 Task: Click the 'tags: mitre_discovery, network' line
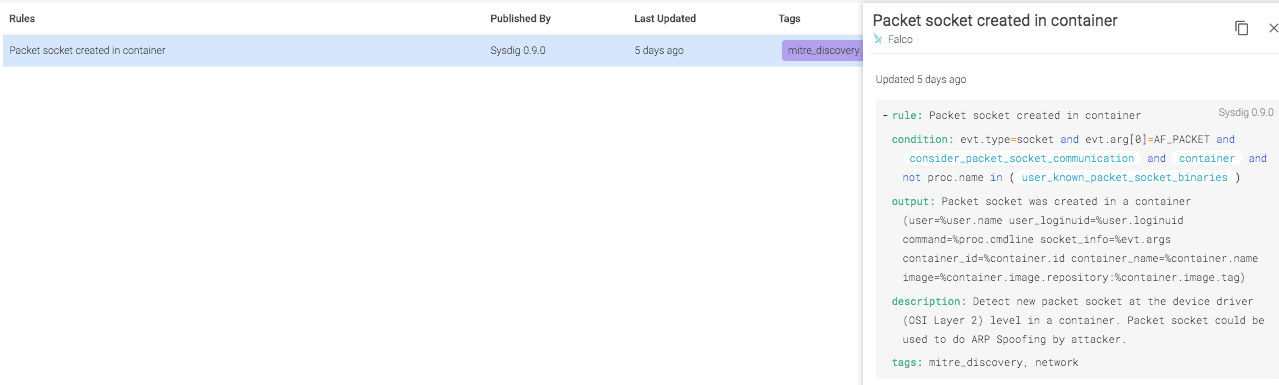pos(985,362)
